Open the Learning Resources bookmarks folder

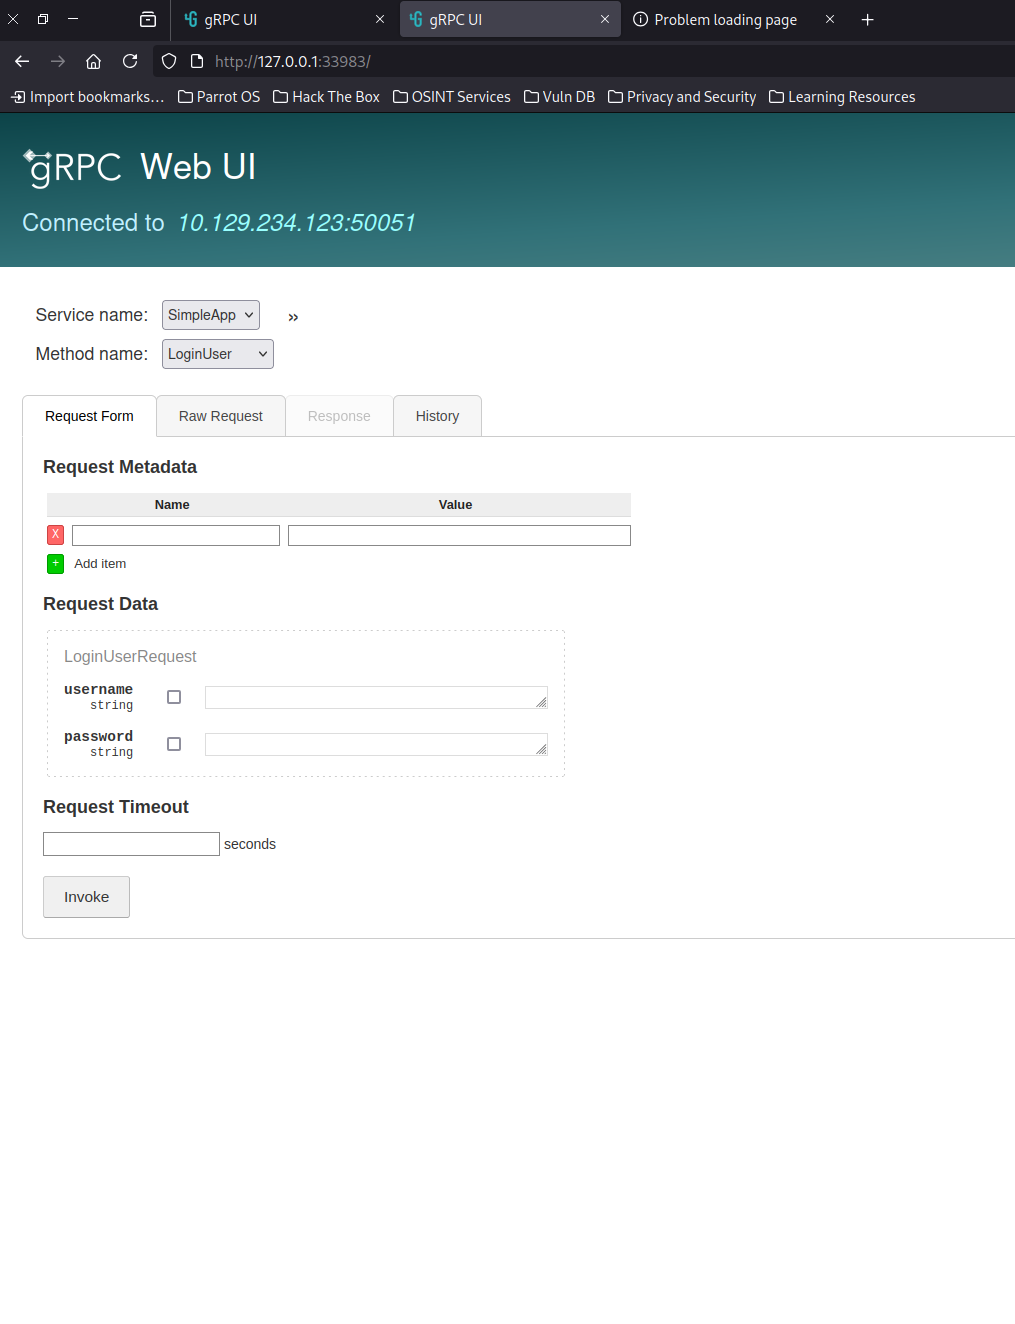(x=842, y=97)
